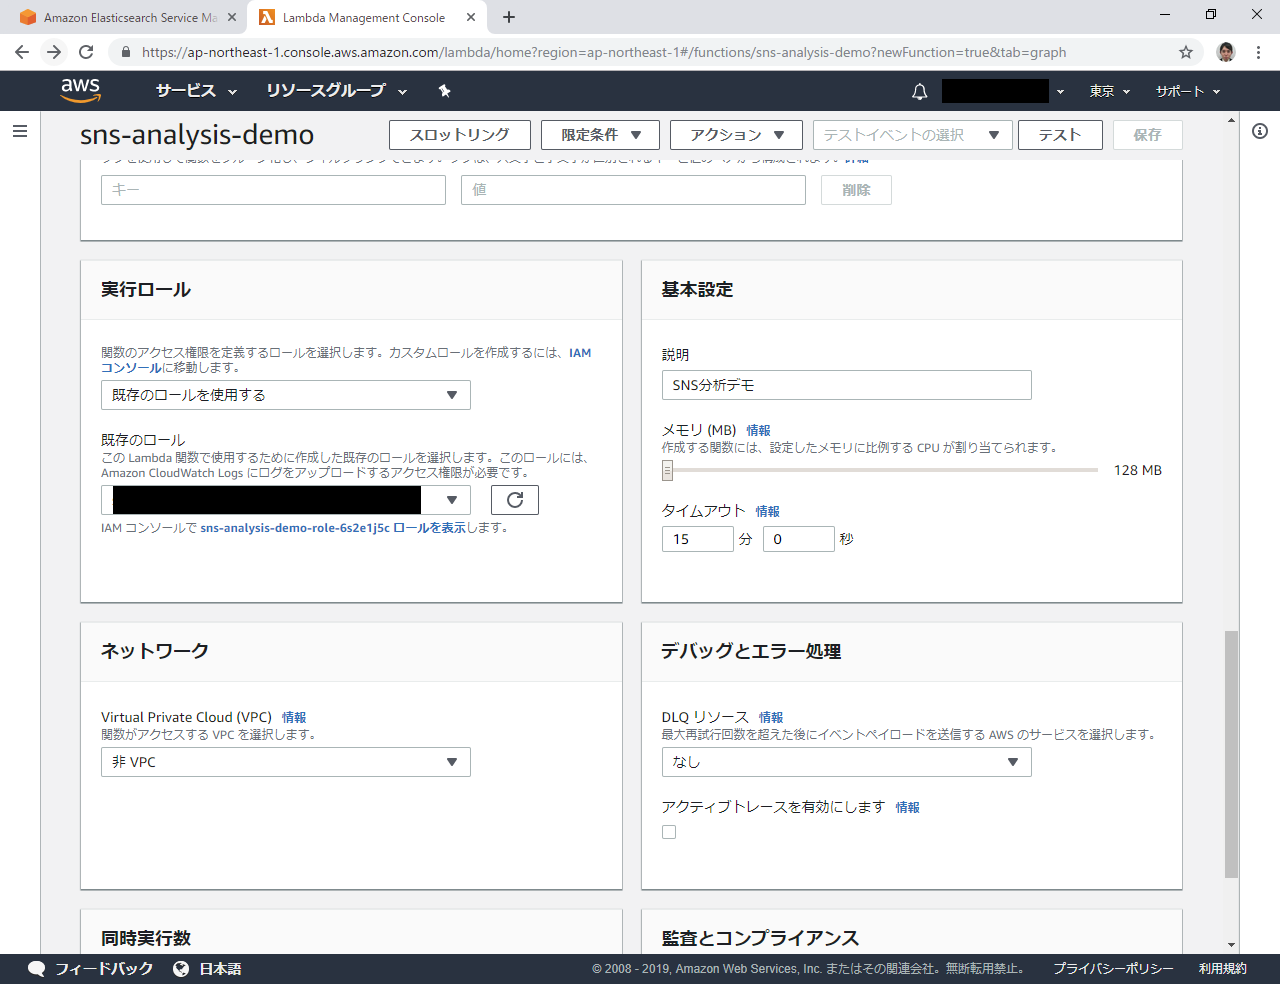Expand the execution role type dropdown
Screen dimensions: 1280x984
[285, 395]
